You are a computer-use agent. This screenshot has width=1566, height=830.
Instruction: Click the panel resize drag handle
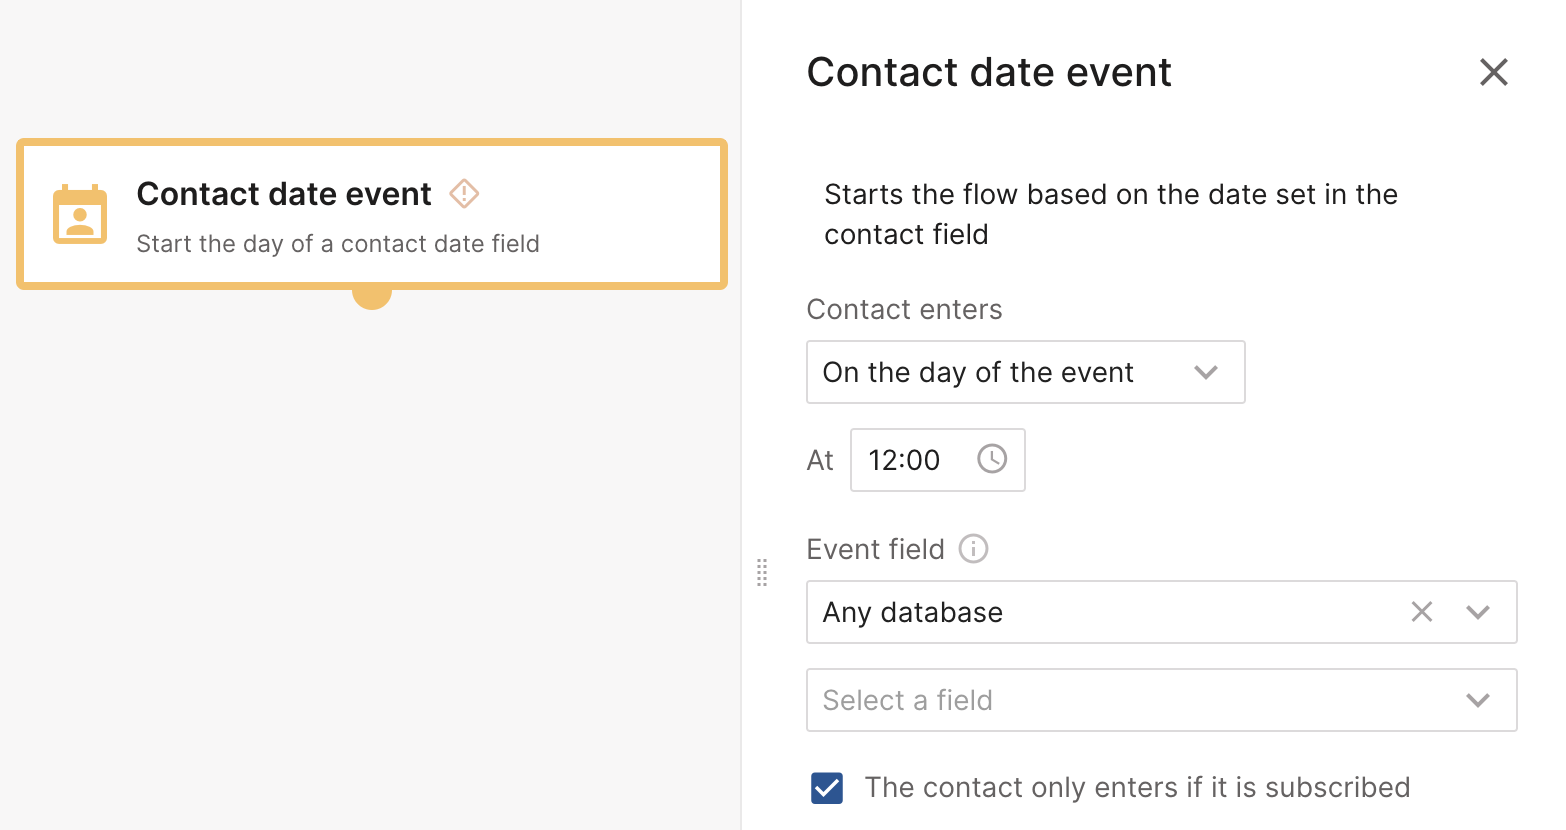click(762, 572)
